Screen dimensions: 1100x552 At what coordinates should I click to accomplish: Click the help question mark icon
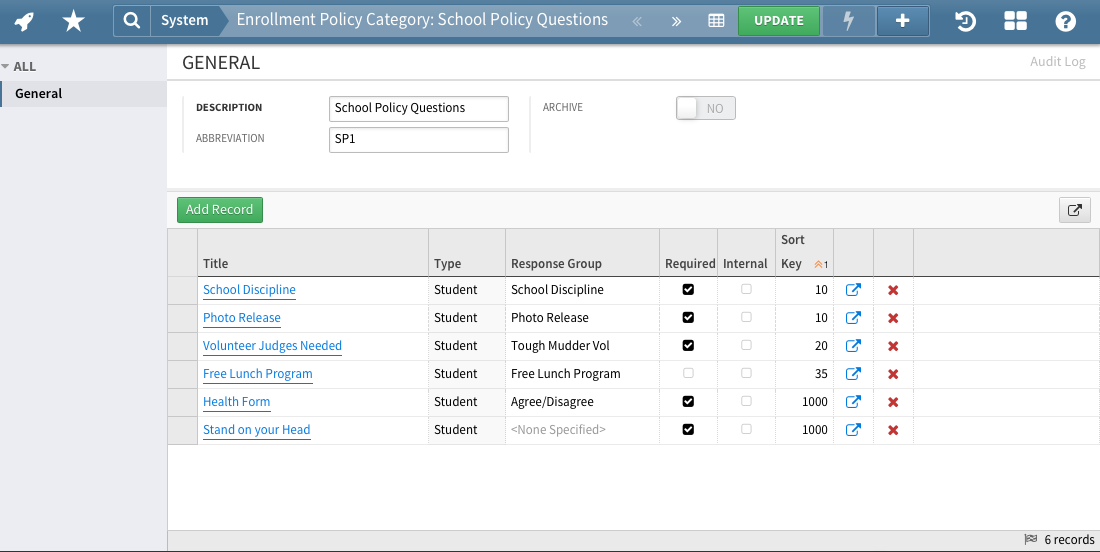tap(1066, 21)
